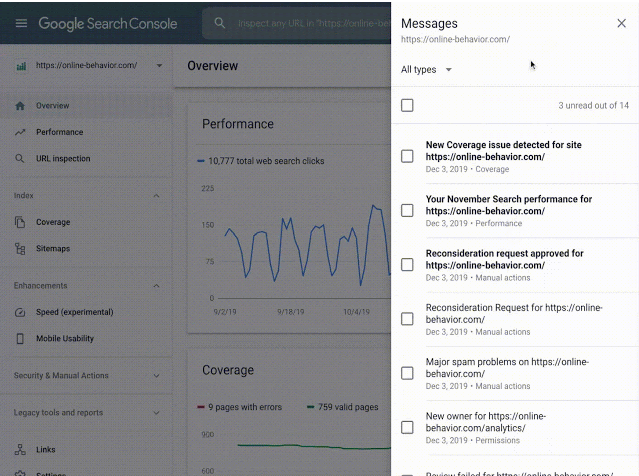This screenshot has width=639, height=476.
Task: Click the Coverage pages icon
Action: click(x=20, y=222)
